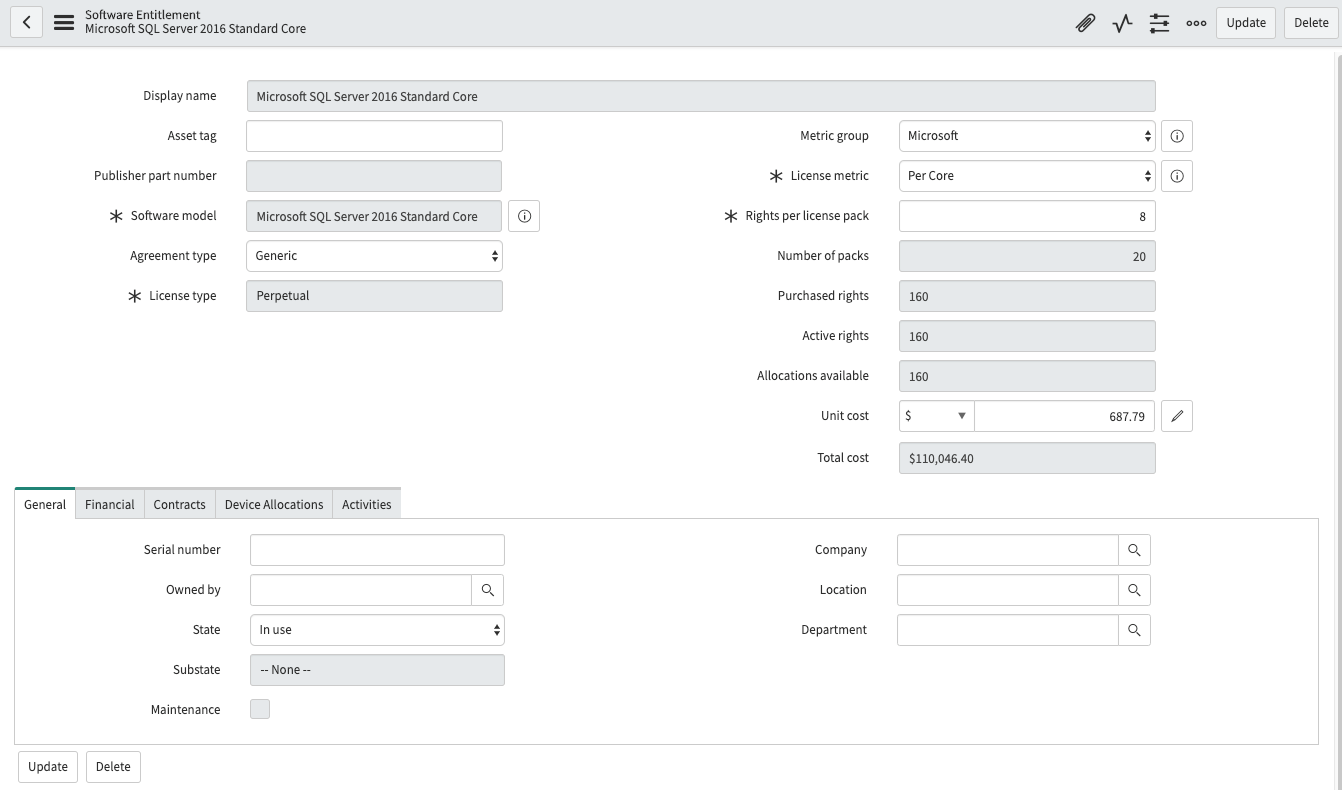
Task: Open the Agreement type dropdown
Action: (x=374, y=256)
